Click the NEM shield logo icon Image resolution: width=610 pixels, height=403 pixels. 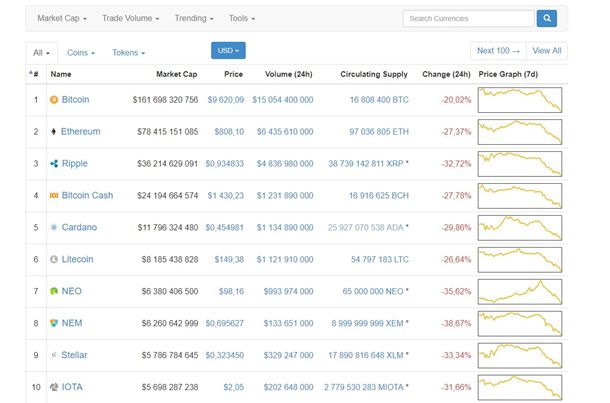(x=54, y=323)
